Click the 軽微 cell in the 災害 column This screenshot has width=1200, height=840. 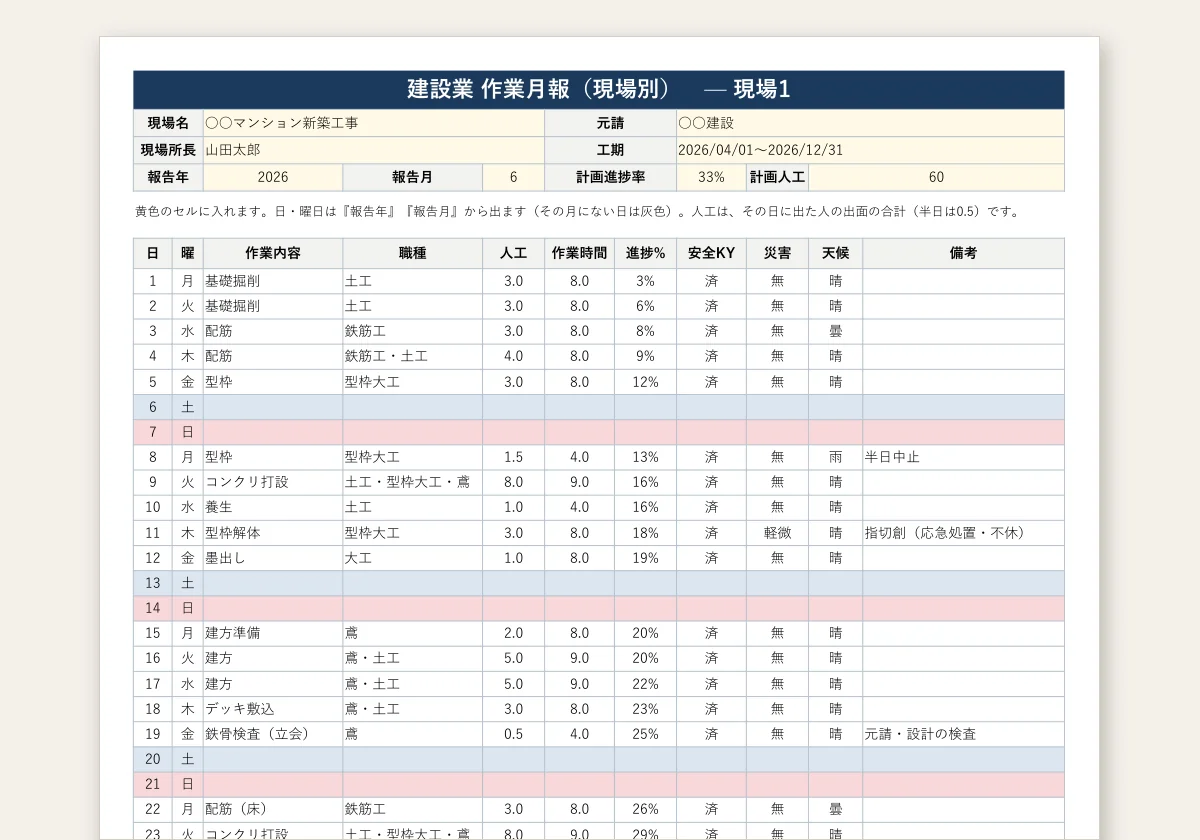[778, 533]
